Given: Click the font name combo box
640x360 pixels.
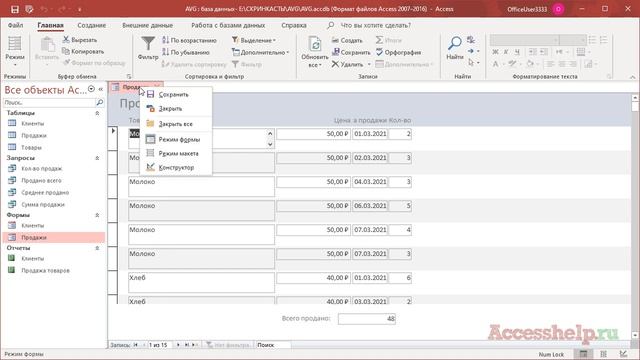Looking at the screenshot, I should [x=524, y=40].
